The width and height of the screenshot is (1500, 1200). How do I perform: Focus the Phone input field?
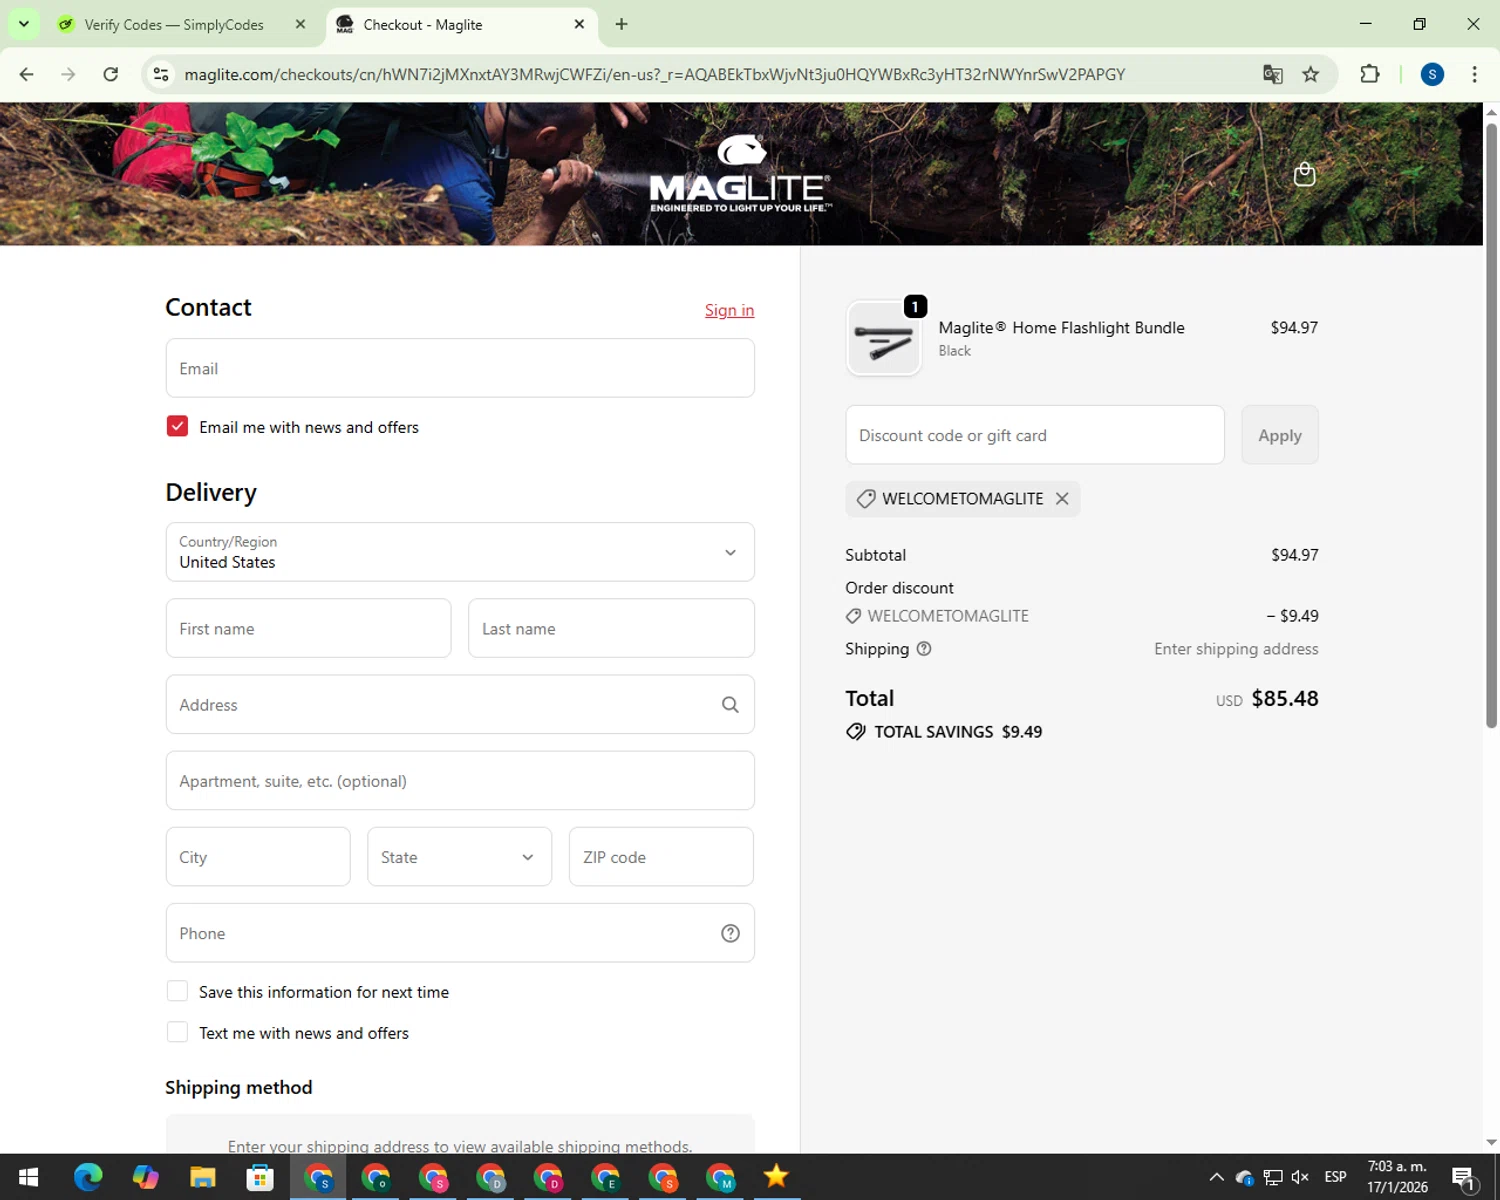tap(460, 933)
